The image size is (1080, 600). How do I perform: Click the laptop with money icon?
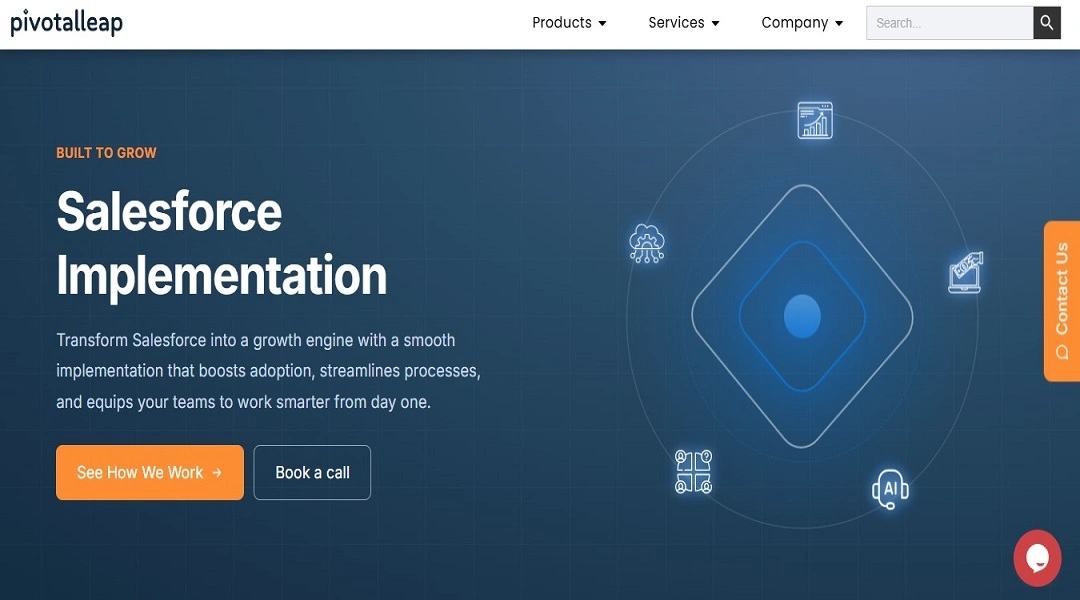(966, 273)
